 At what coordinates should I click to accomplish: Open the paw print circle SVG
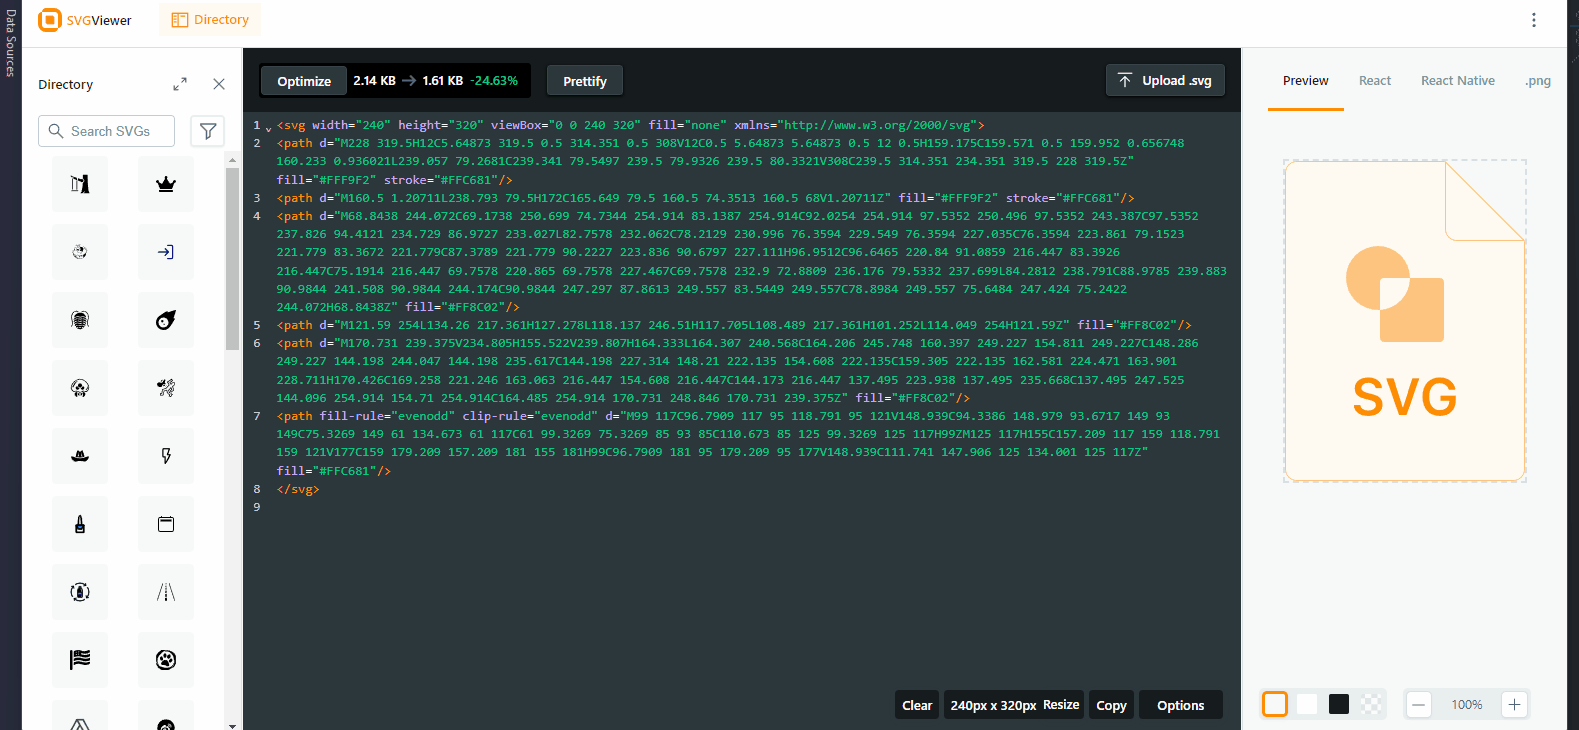pyautogui.click(x=166, y=660)
